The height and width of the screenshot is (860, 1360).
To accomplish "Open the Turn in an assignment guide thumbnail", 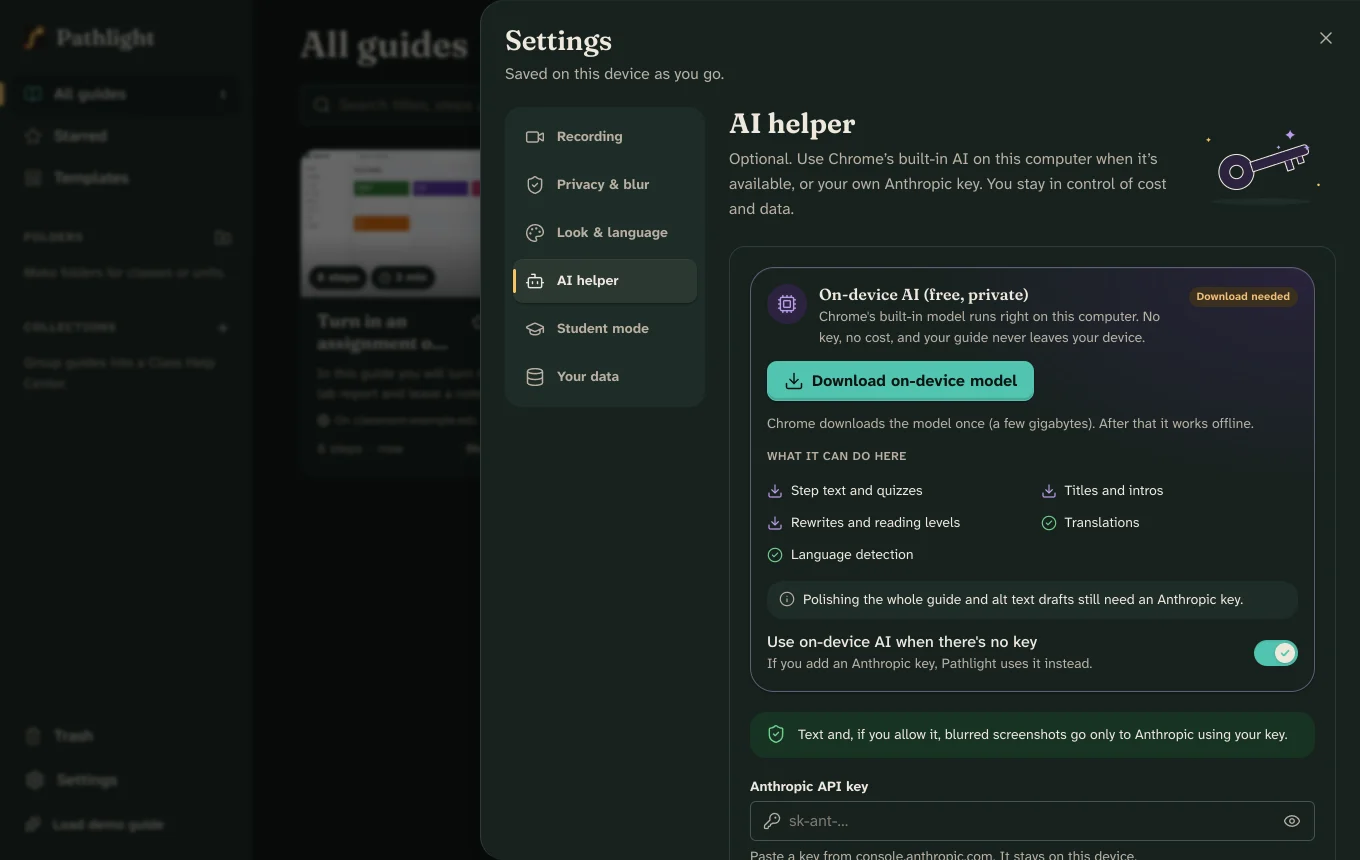I will pyautogui.click(x=391, y=224).
